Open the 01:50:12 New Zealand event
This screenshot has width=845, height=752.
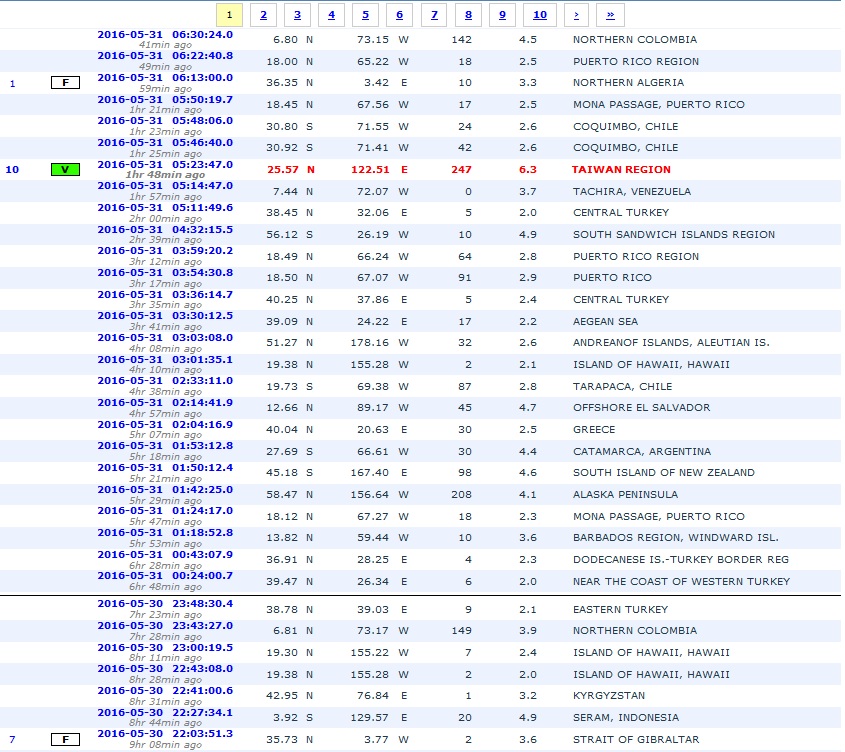[x=164, y=467]
